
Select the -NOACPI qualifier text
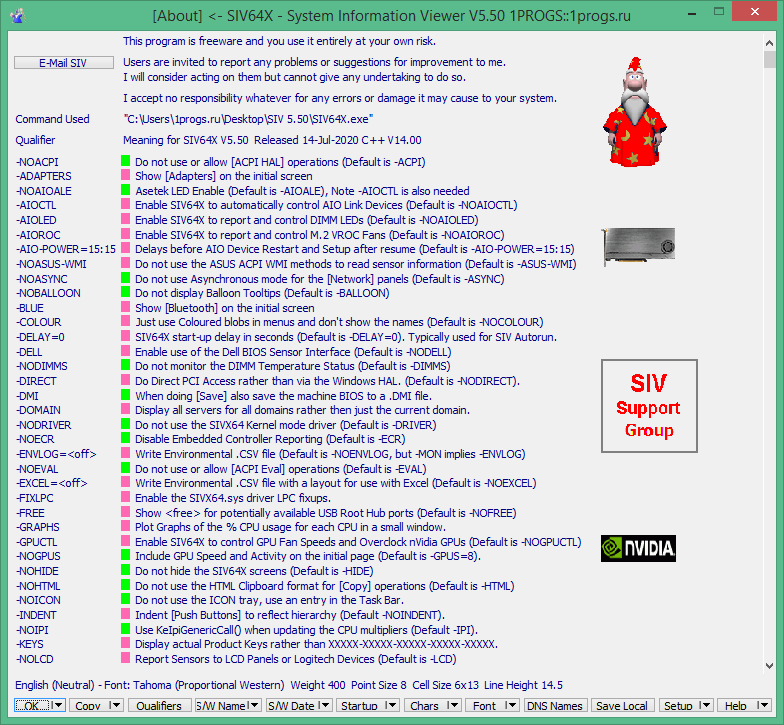pos(38,162)
